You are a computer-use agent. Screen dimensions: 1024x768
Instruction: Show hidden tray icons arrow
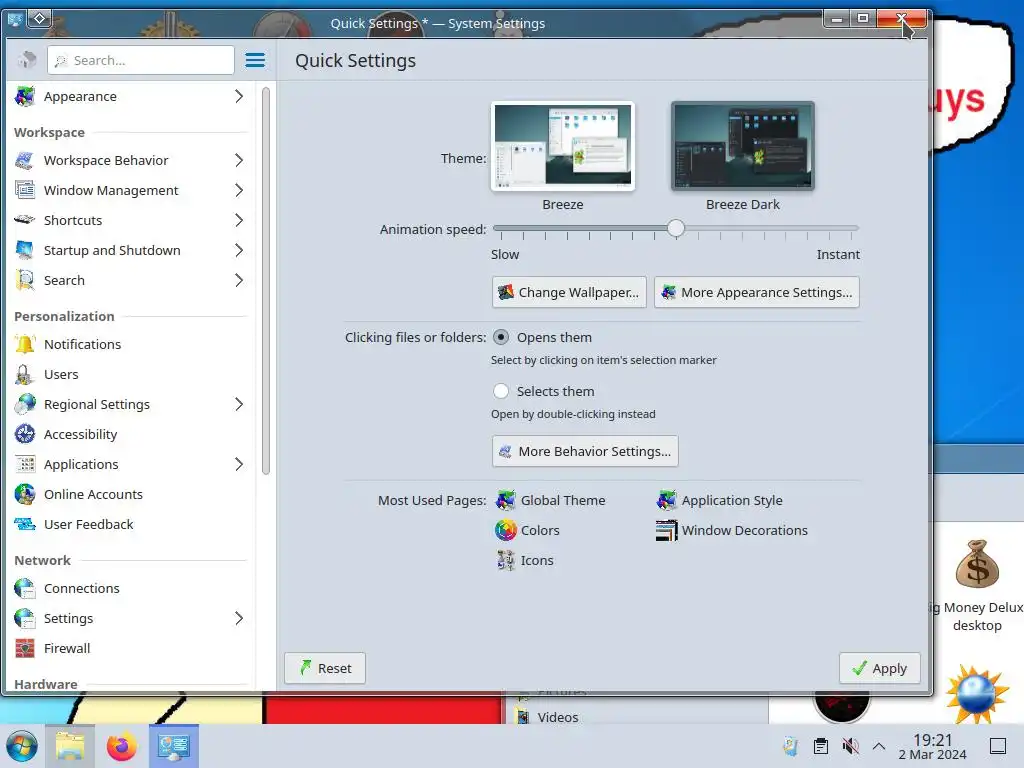(879, 746)
